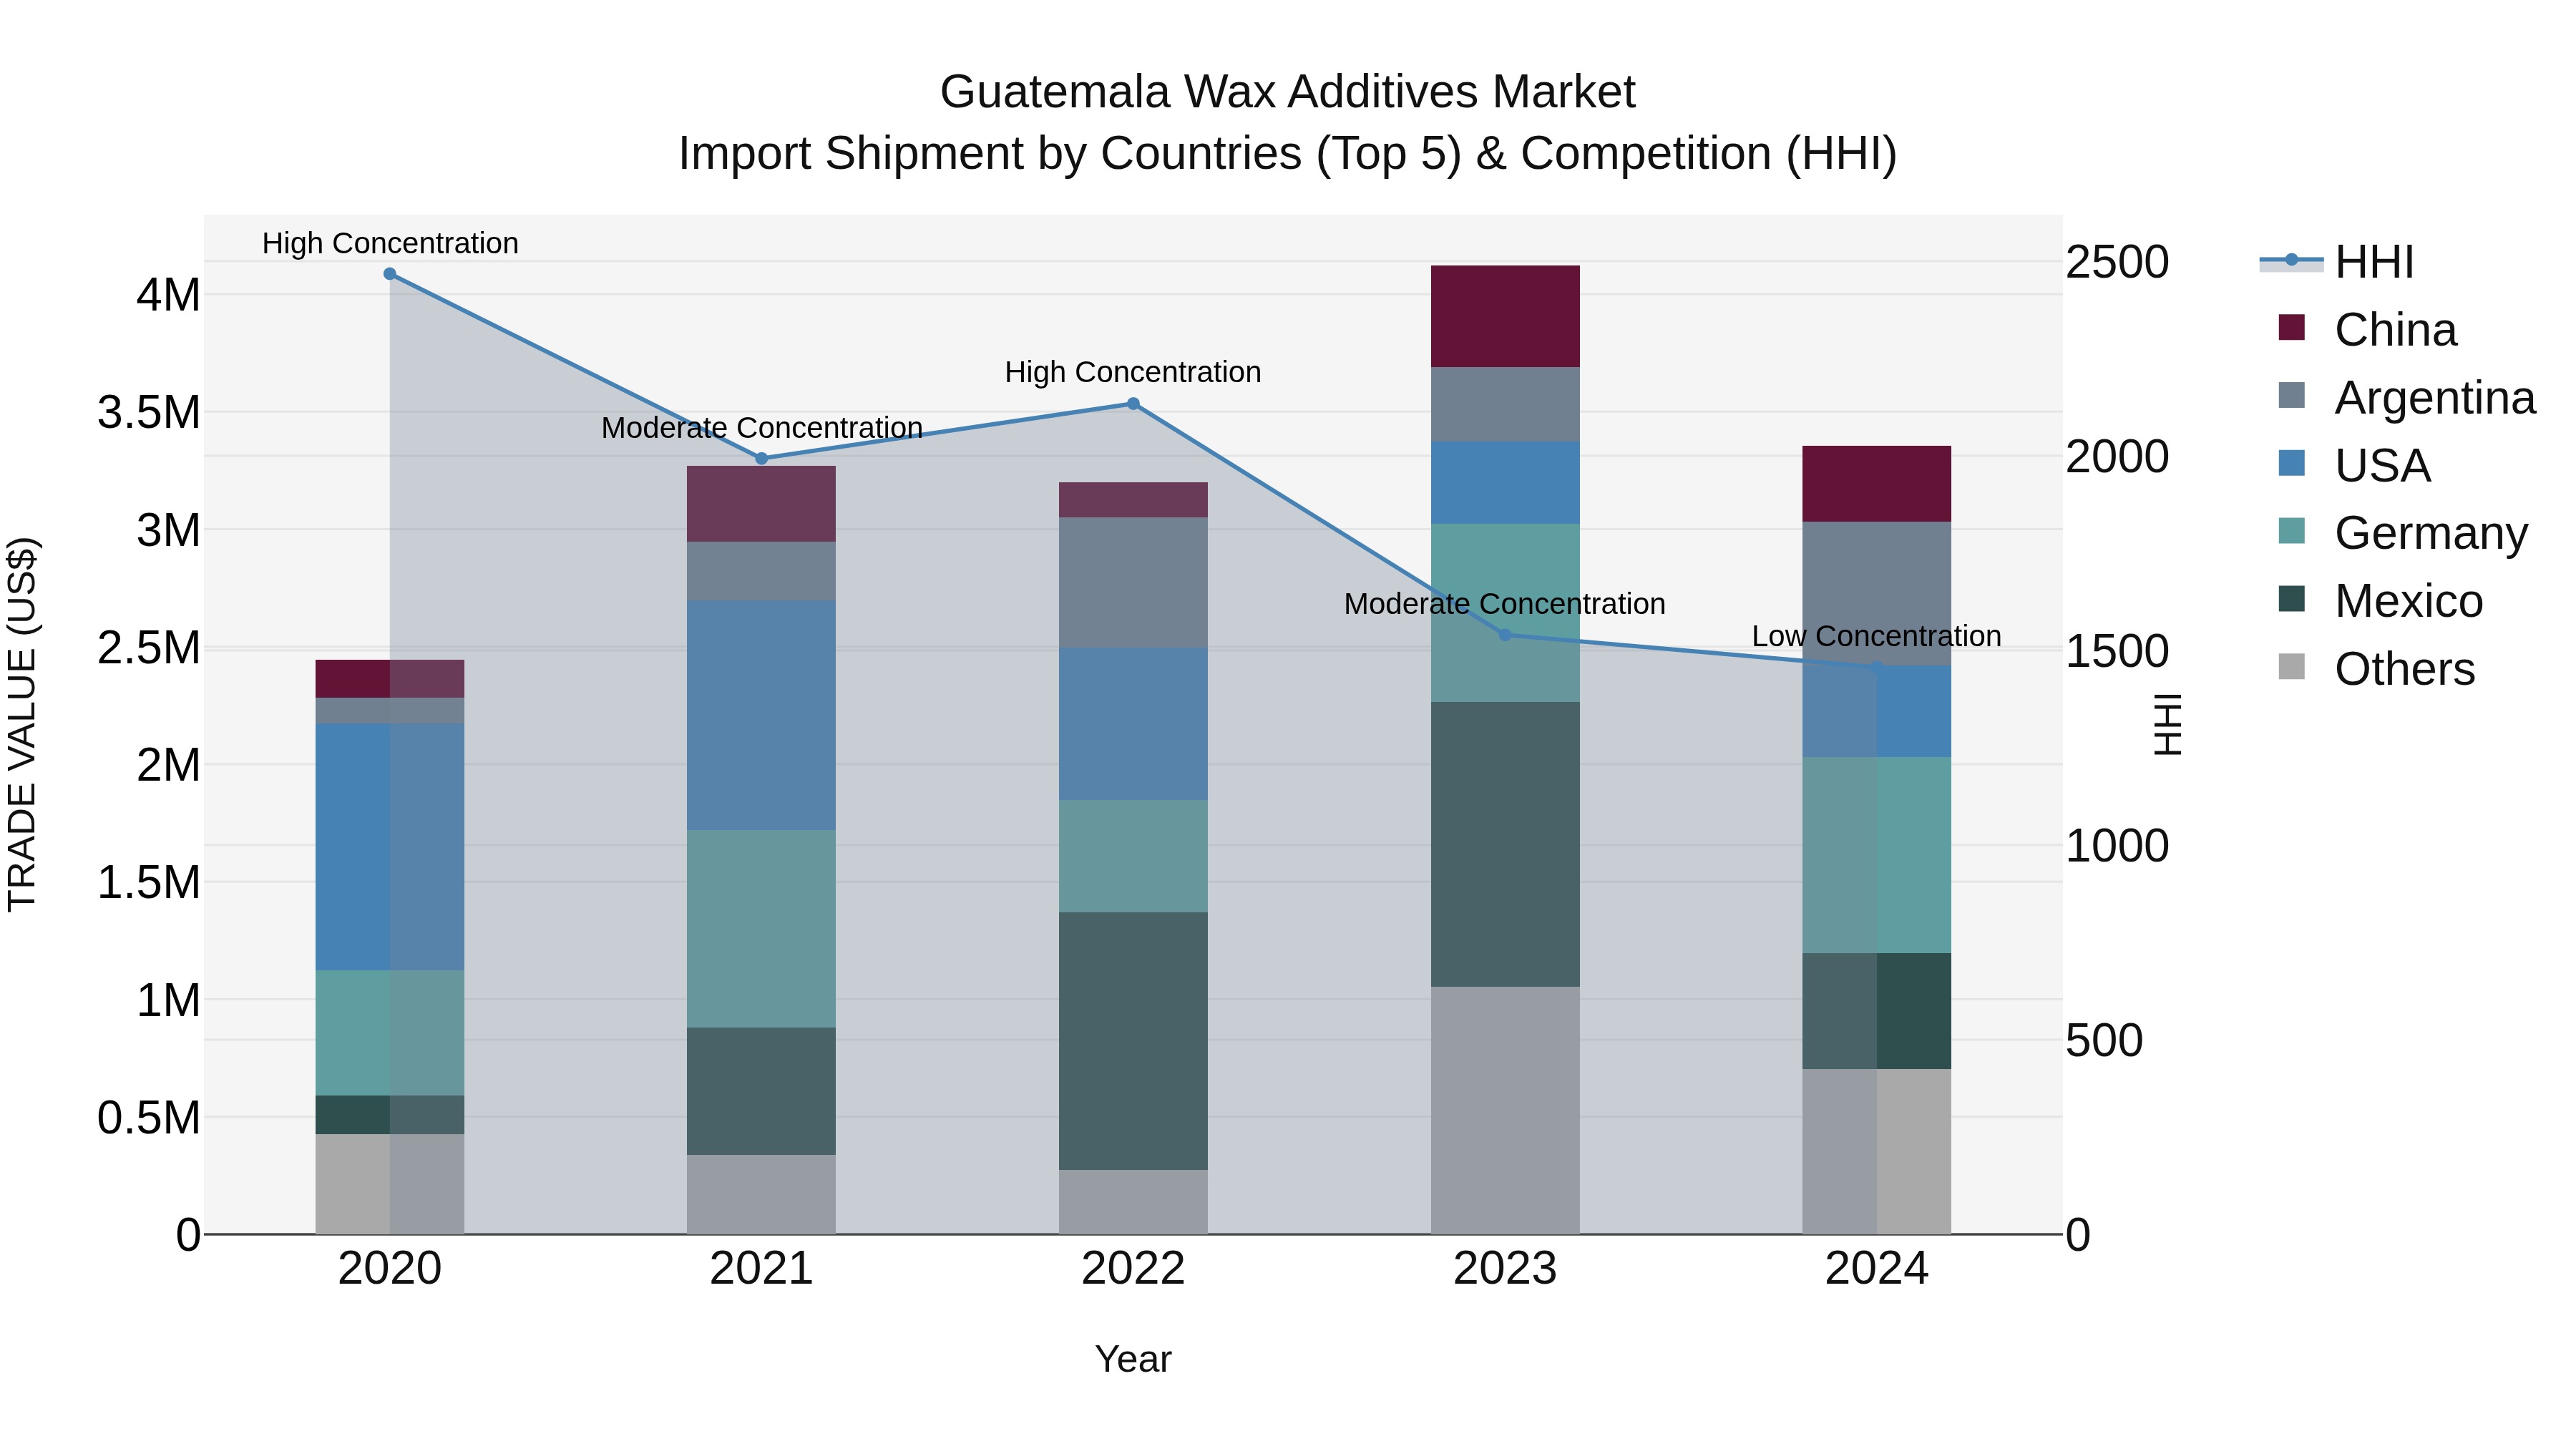
Task: Click the 2500 right axis tick label
Action: [2118, 262]
